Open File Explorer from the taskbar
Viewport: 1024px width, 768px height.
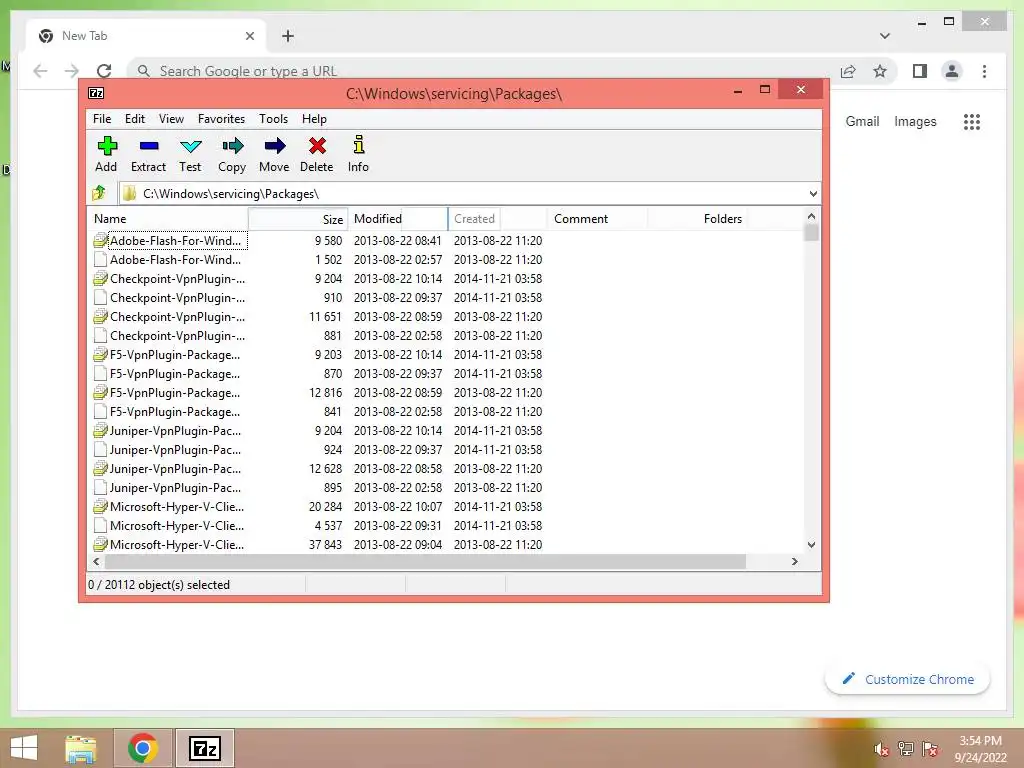point(81,748)
